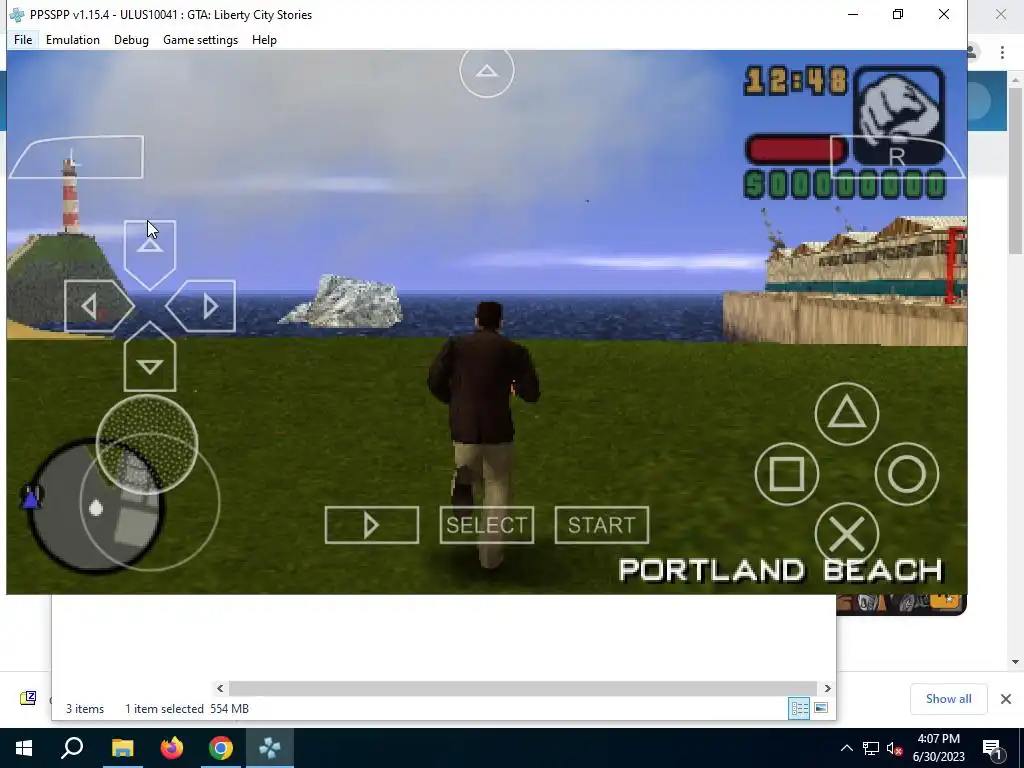Click Explorer horizontal scrollbar left arrow
This screenshot has width=1024, height=768.
pyautogui.click(x=220, y=688)
